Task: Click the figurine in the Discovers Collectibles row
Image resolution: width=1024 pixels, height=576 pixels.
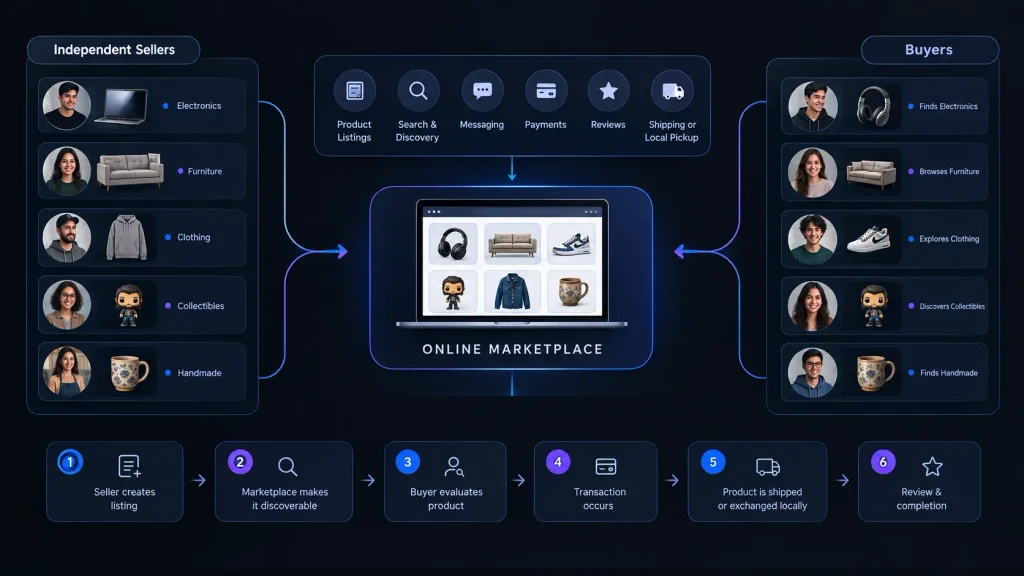Action: (x=874, y=306)
